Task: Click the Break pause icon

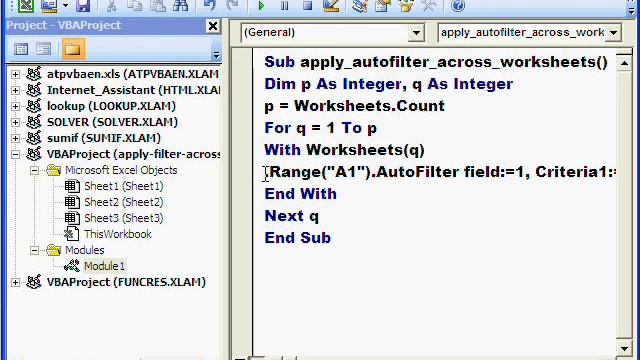Action: coord(284,6)
